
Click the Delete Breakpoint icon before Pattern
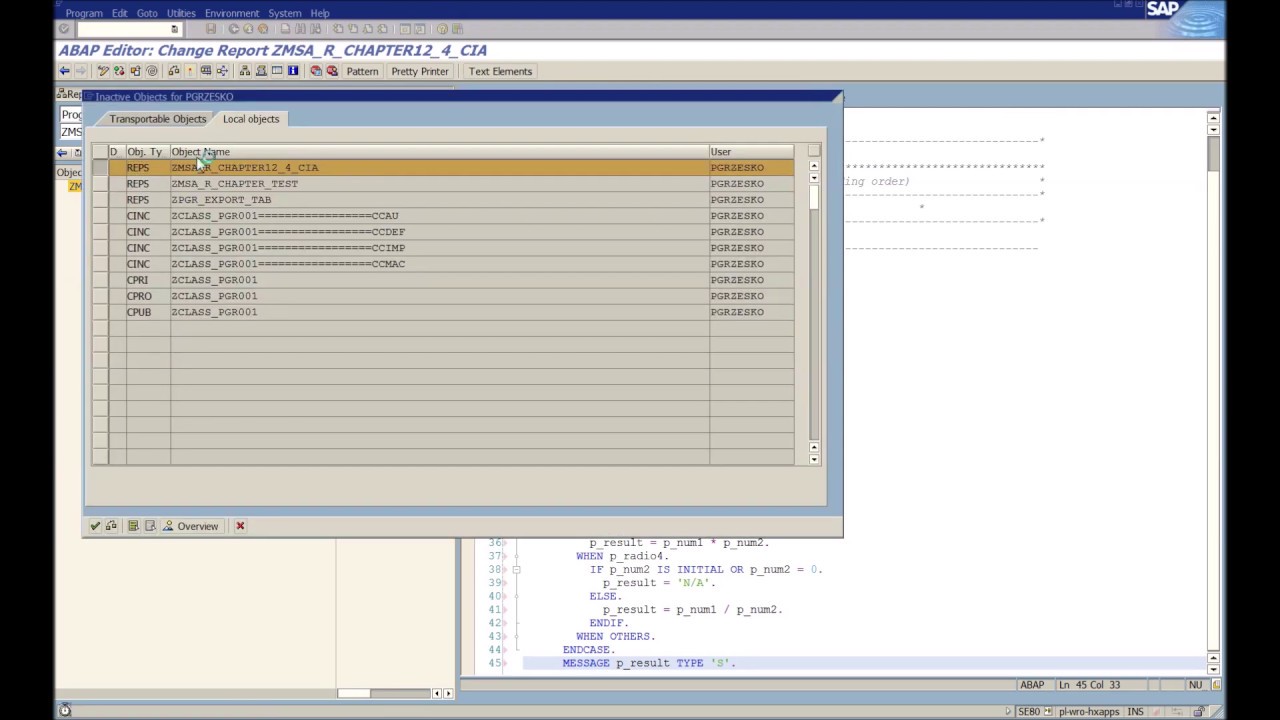[x=332, y=71]
